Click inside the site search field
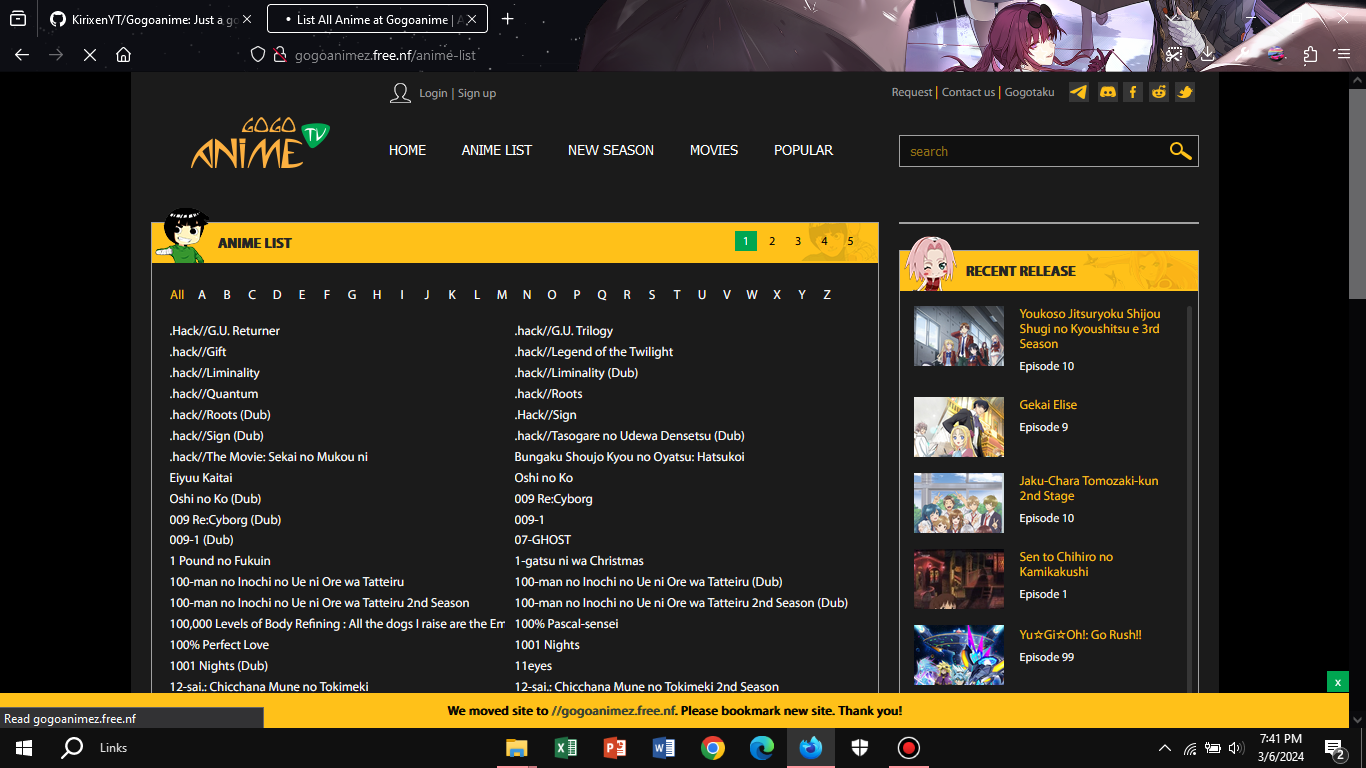The height and width of the screenshot is (768, 1366). tap(1033, 151)
